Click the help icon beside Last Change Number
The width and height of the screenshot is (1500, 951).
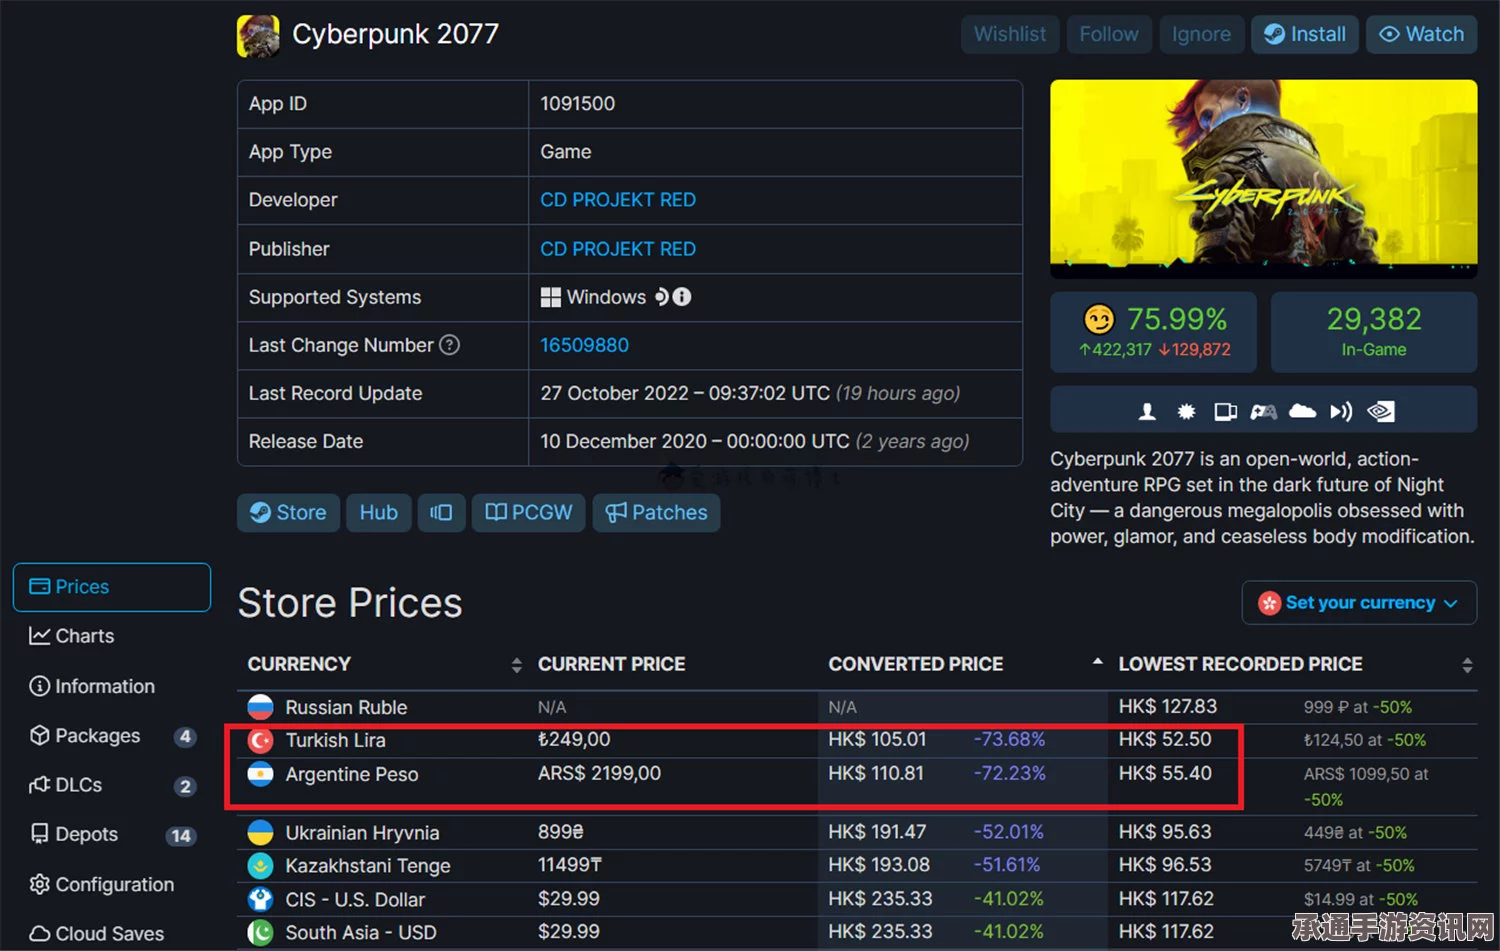coord(450,345)
